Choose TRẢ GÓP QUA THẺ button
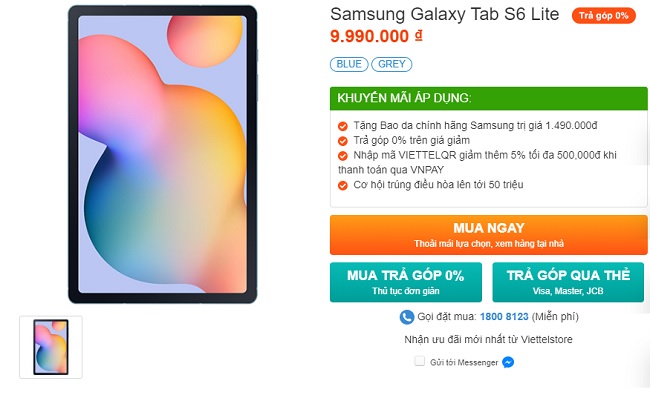The image size is (650, 395). 568,282
